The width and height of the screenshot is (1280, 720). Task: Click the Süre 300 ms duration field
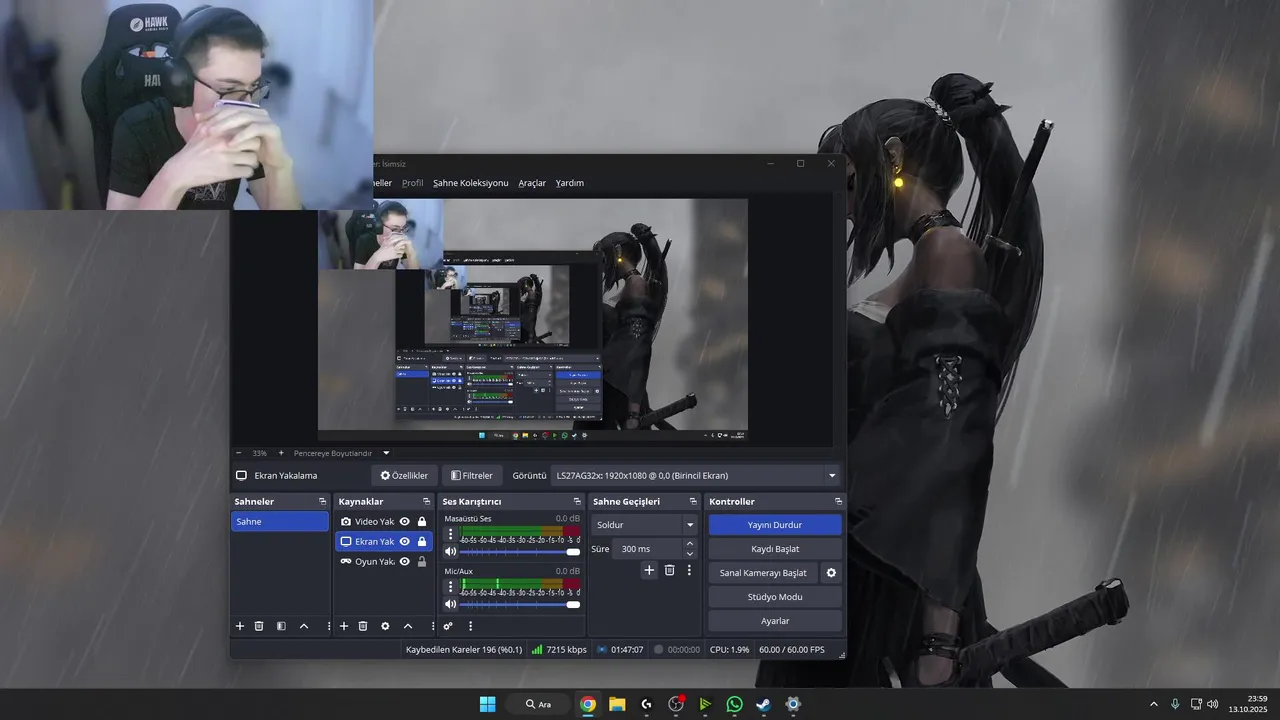click(647, 549)
